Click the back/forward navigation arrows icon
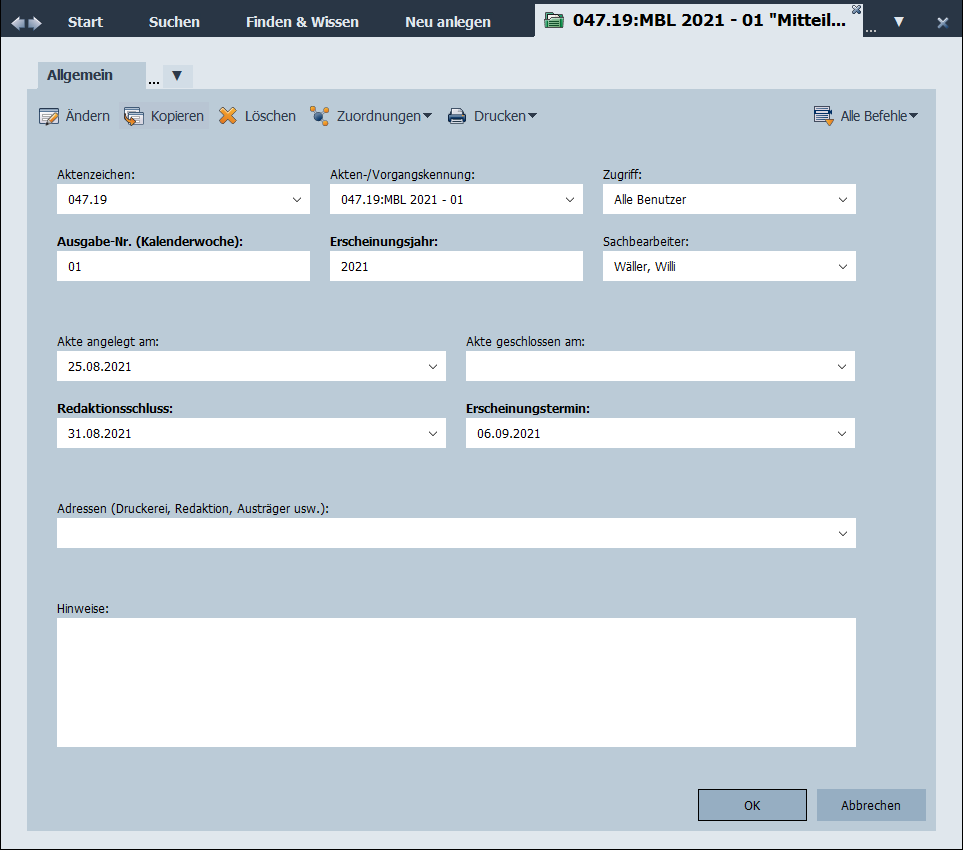The image size is (963, 850). pyautogui.click(x=27, y=22)
